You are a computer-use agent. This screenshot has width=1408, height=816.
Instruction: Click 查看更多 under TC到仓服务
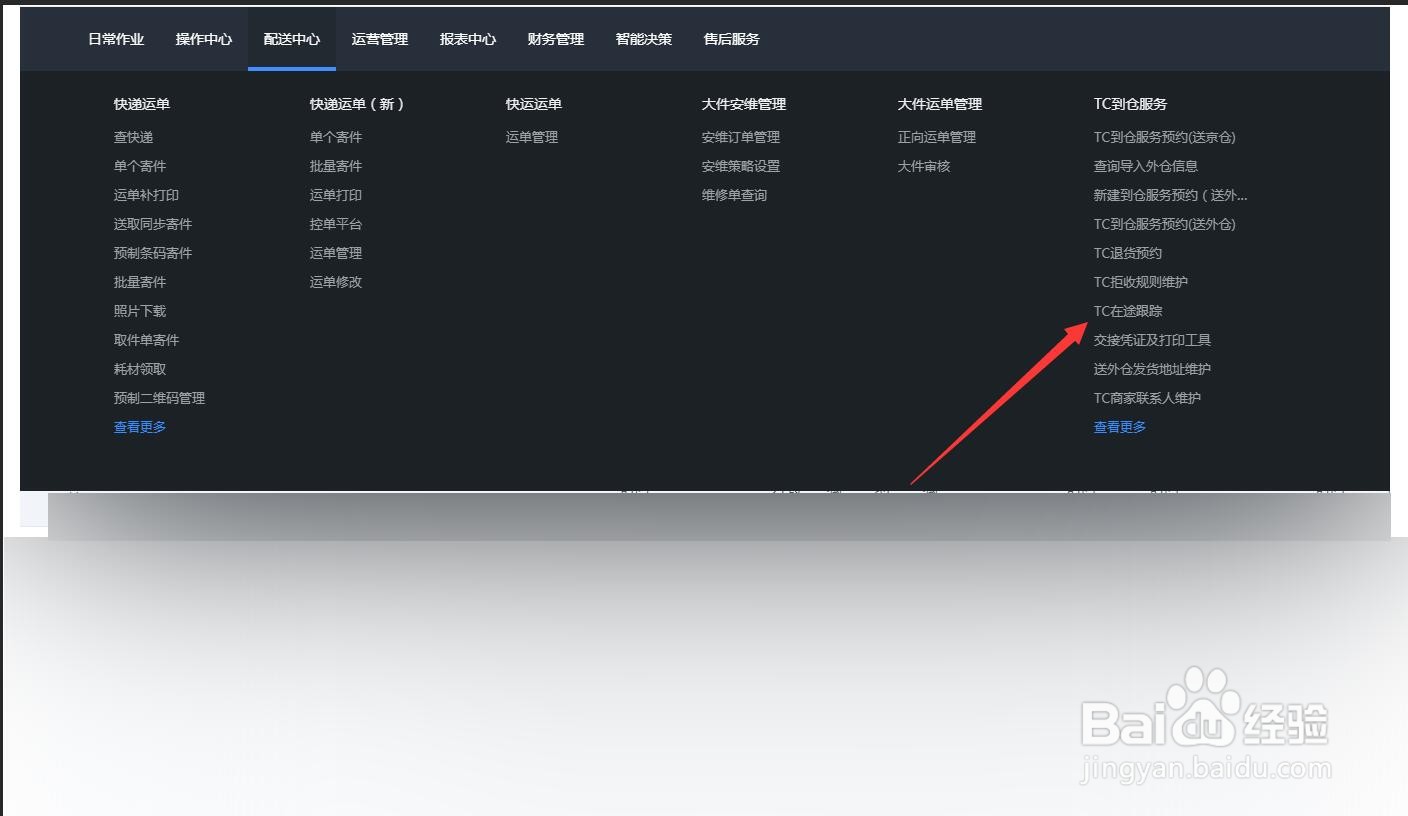1120,427
